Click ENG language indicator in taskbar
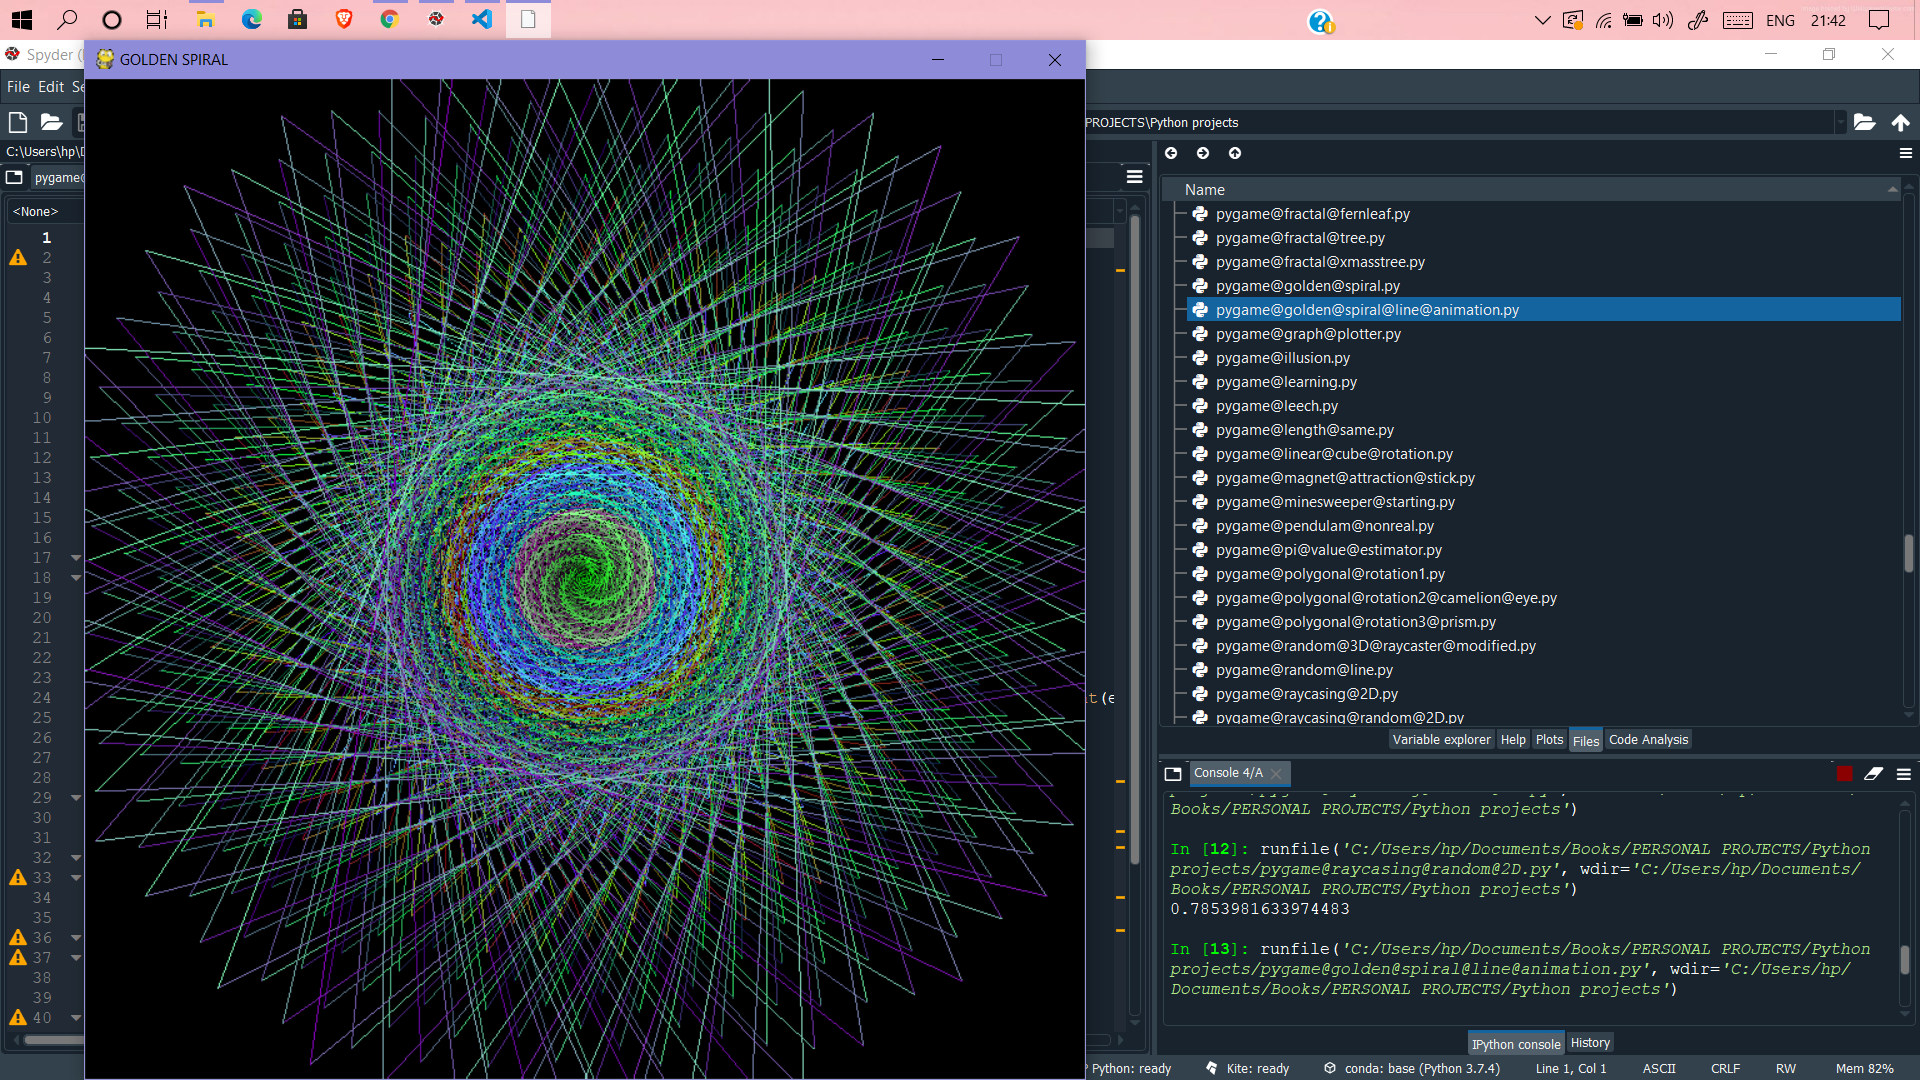The width and height of the screenshot is (1920, 1080). point(1780,20)
